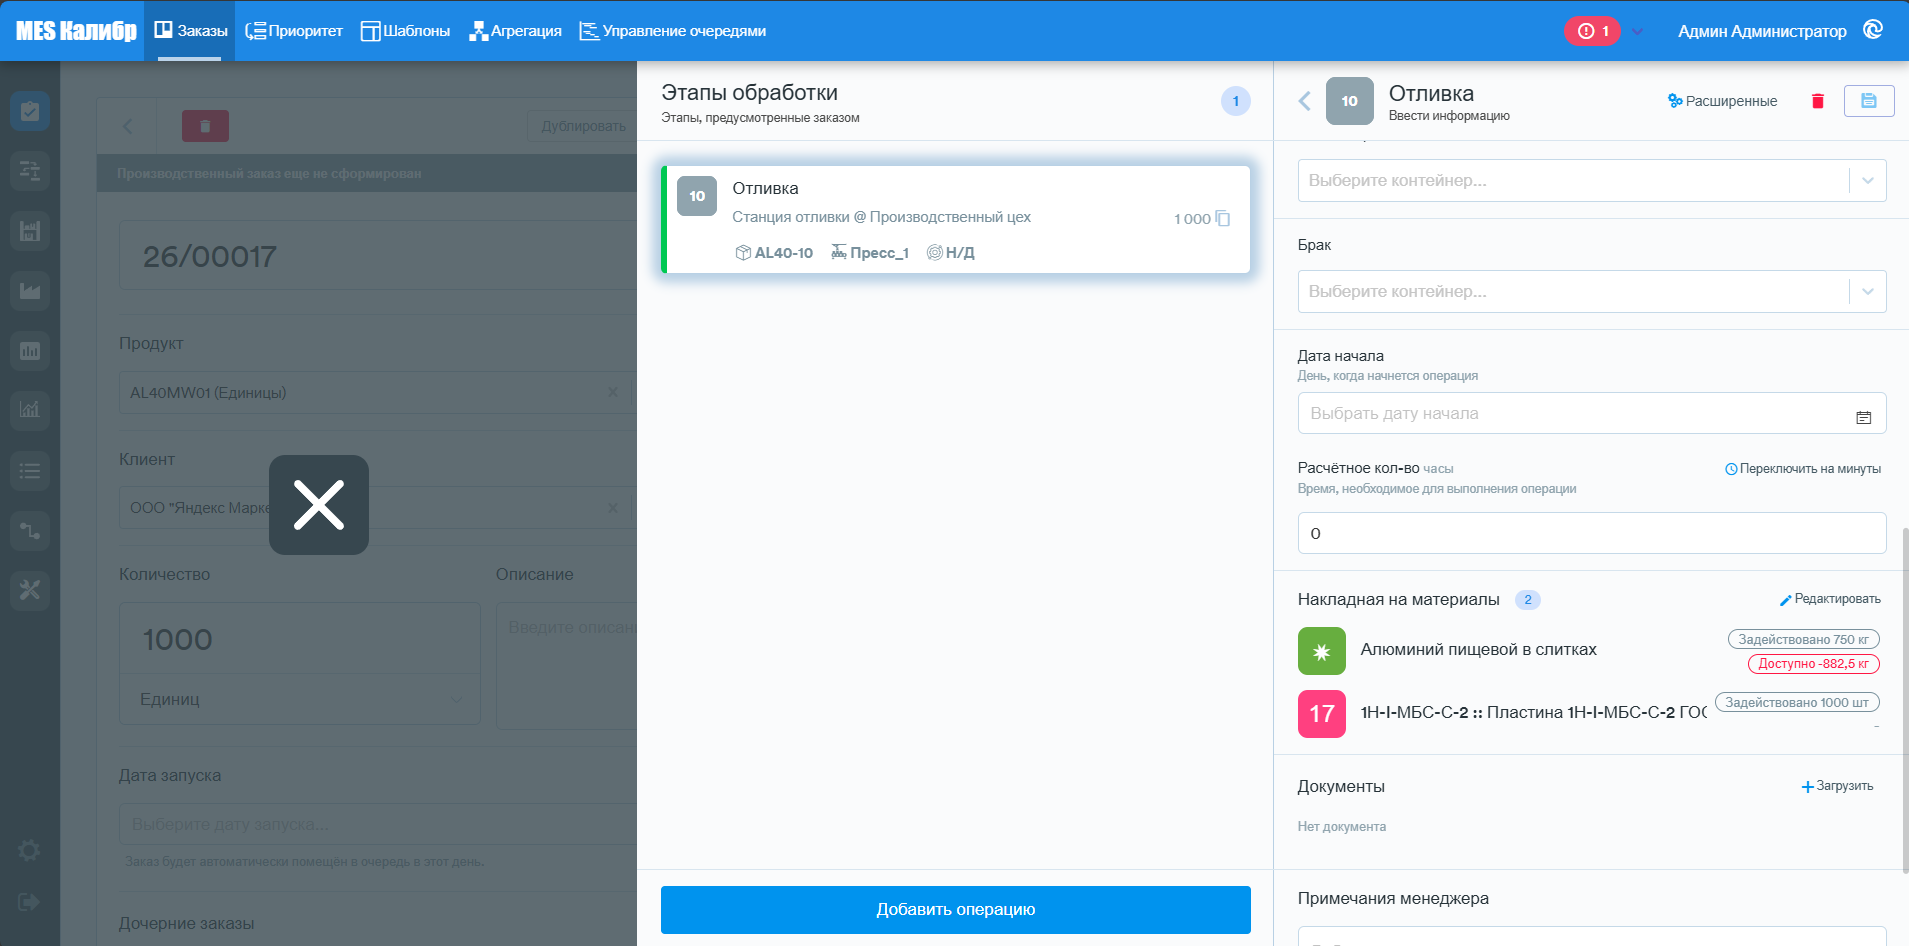
Task: Open Расширенные settings link
Action: click(x=1722, y=101)
